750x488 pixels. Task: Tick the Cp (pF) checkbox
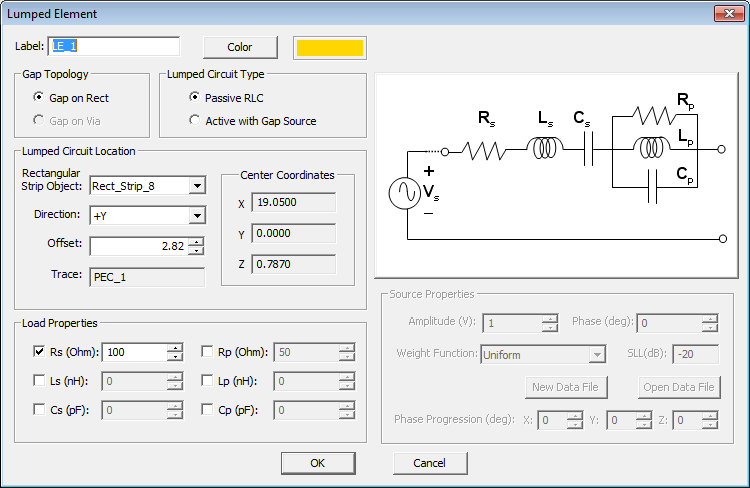click(208, 410)
